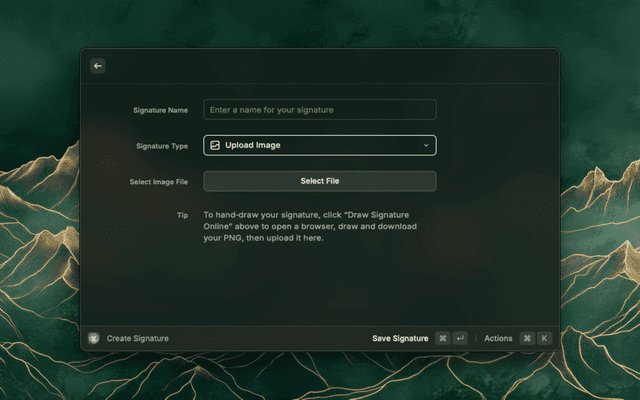Image resolution: width=640 pixels, height=400 pixels.
Task: Click the tip text about Draw Signature Online
Action: [310, 226]
